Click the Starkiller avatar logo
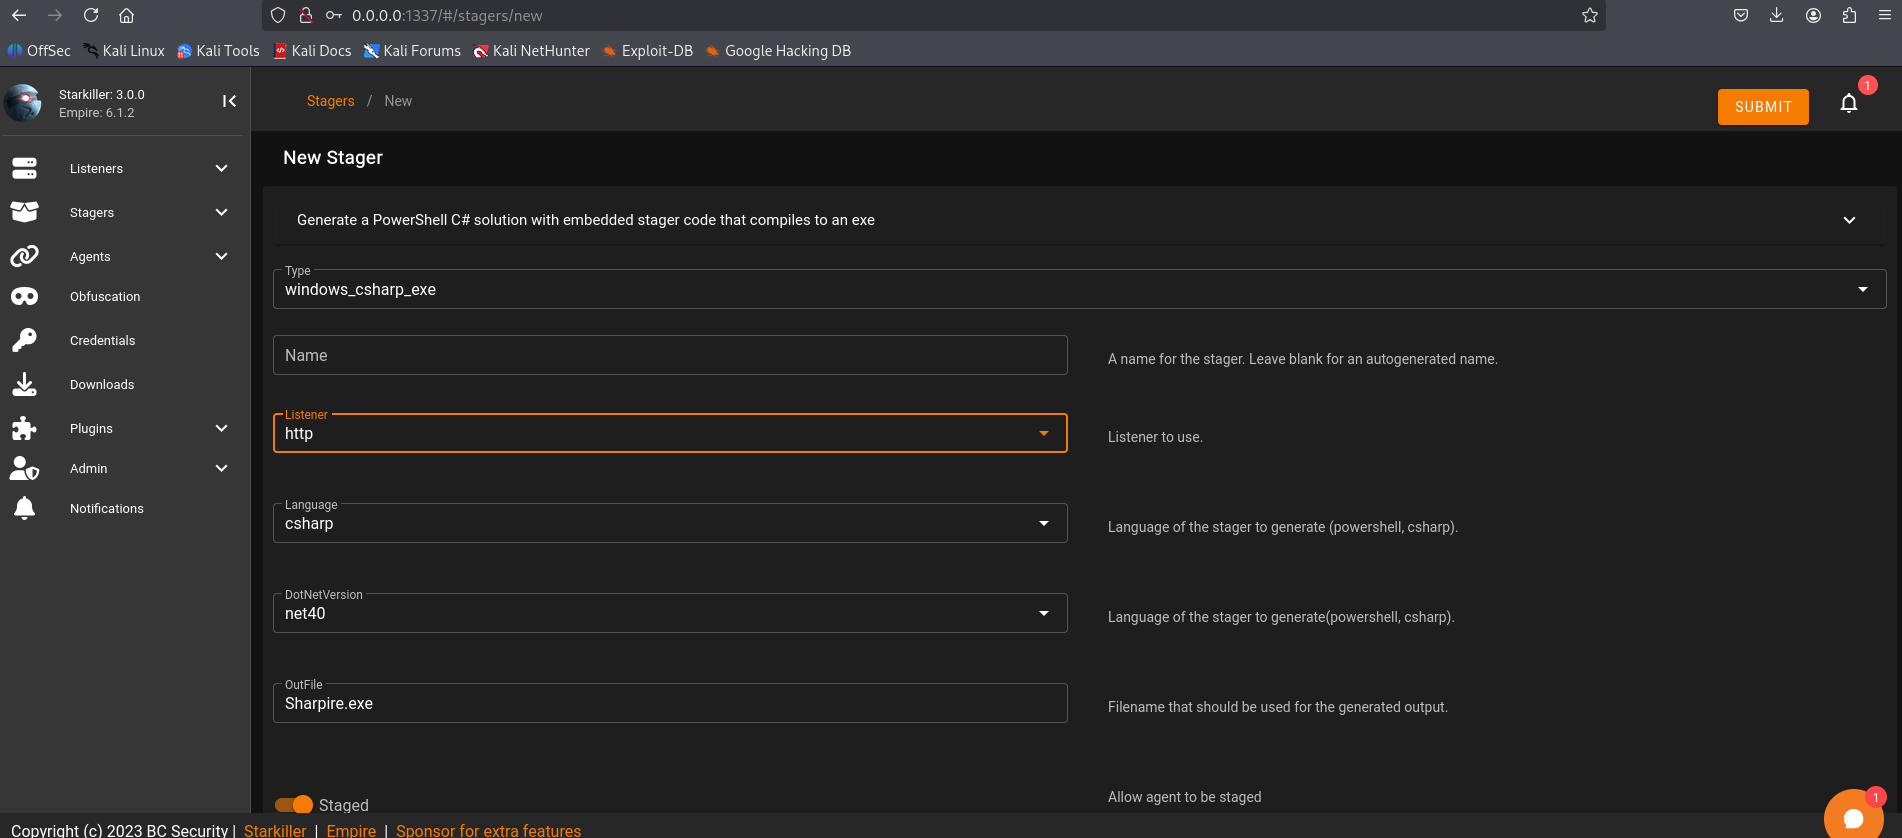Viewport: 1902px width, 838px height. 23,102
